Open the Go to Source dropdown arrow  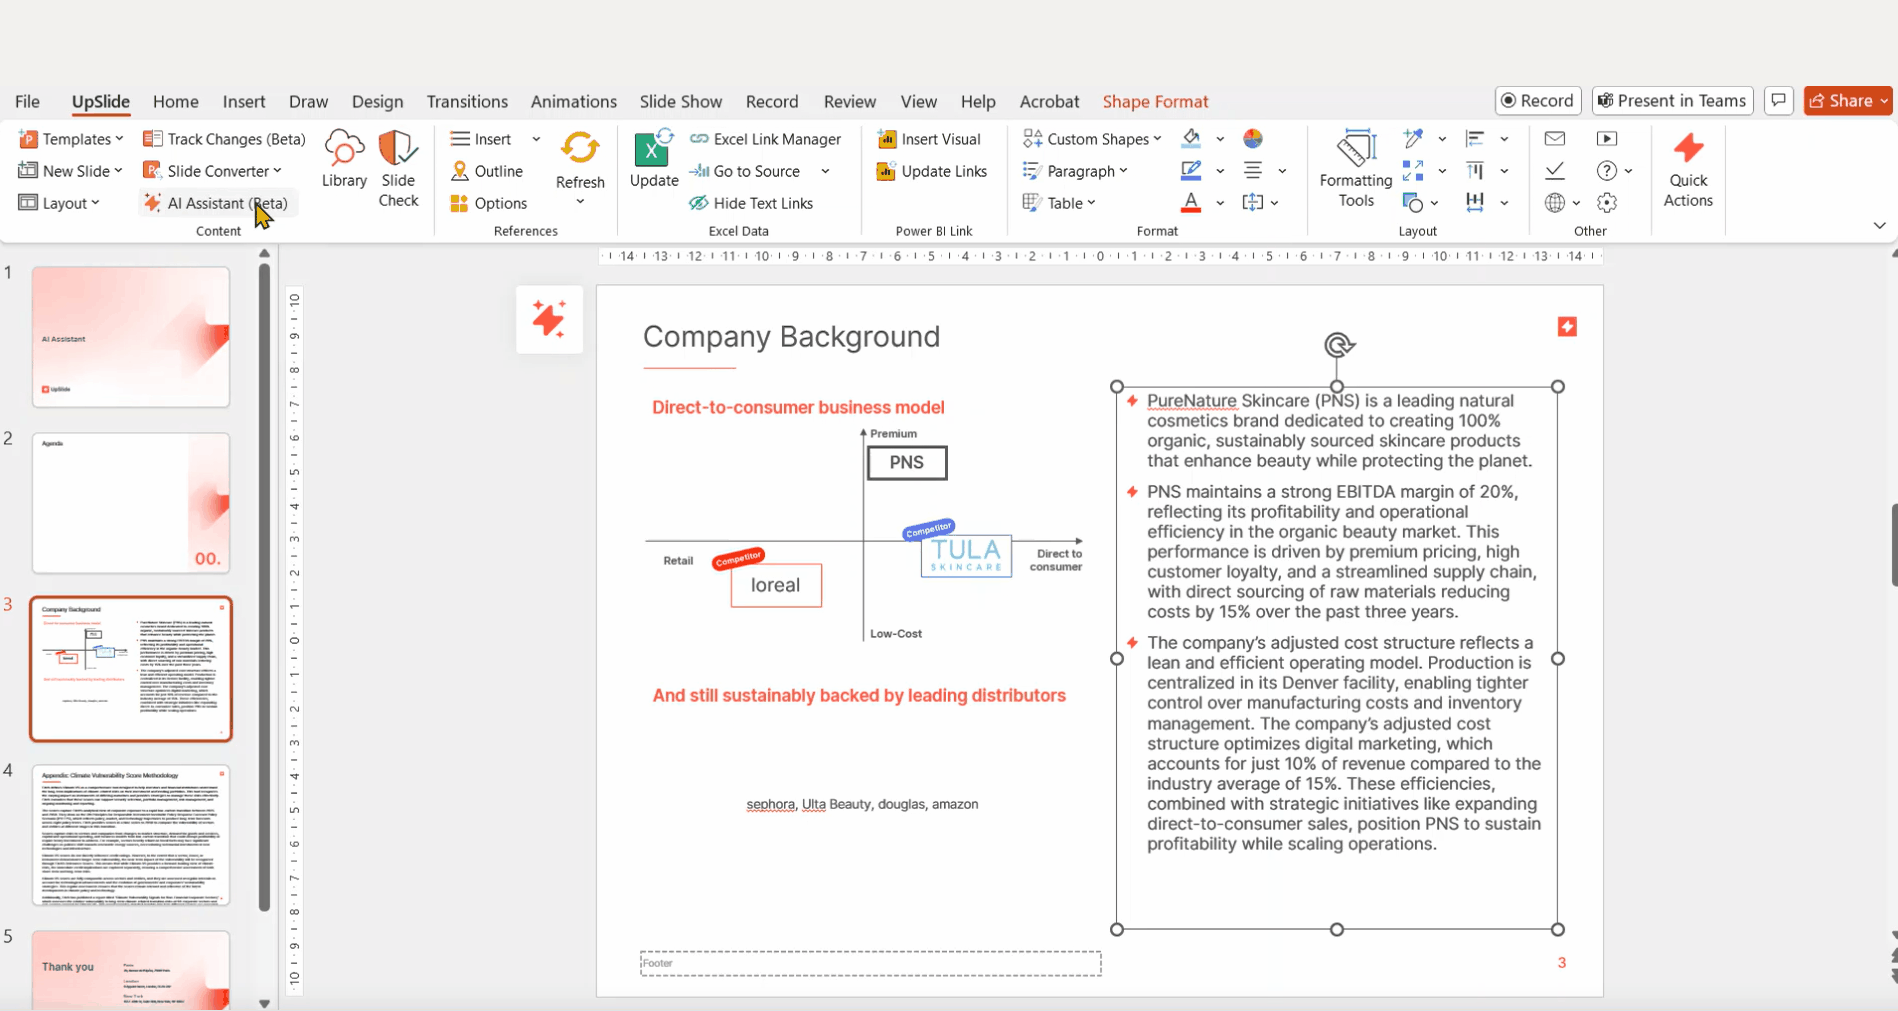(x=825, y=171)
